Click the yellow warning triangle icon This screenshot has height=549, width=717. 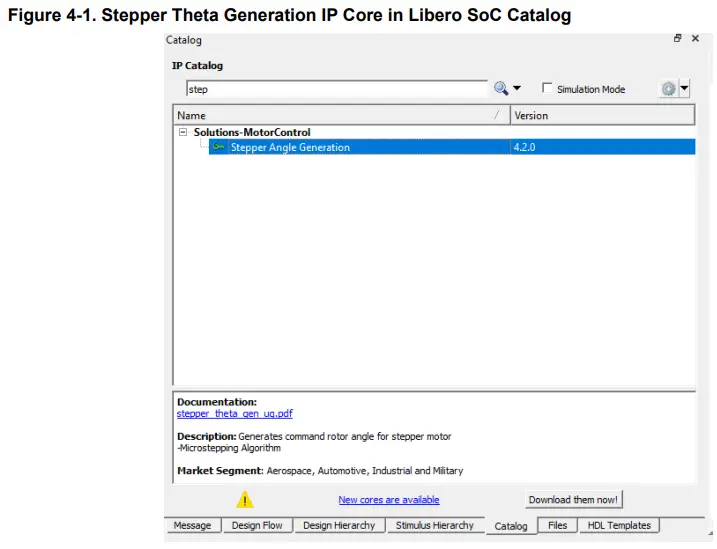pyautogui.click(x=245, y=500)
